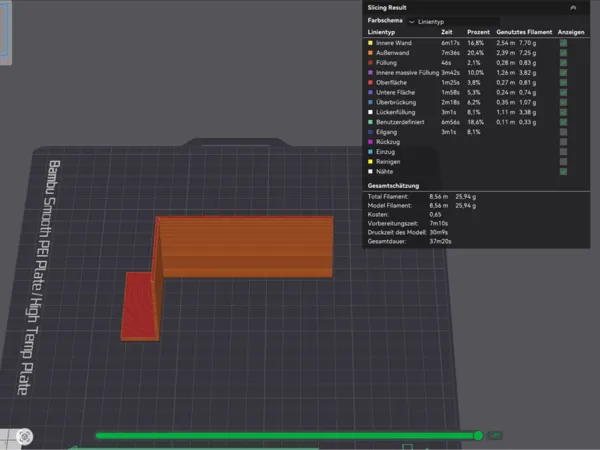This screenshot has height=450, width=600.
Task: Click the Kosten 0,65 value
Action: point(435,215)
